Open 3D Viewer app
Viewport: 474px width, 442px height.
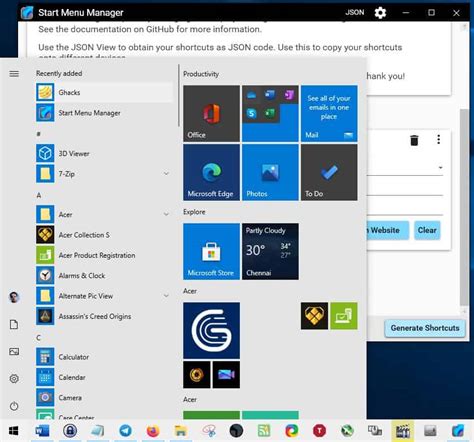104,153
